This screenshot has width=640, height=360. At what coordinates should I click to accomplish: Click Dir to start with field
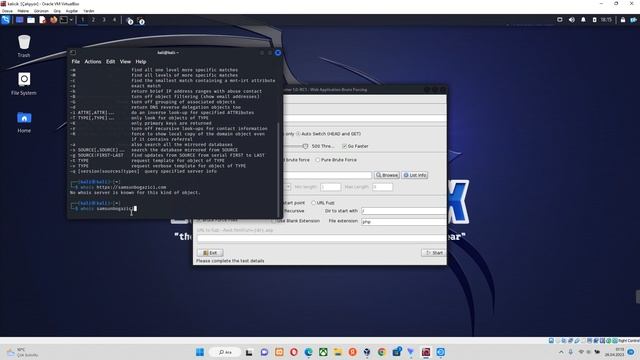[x=404, y=211]
